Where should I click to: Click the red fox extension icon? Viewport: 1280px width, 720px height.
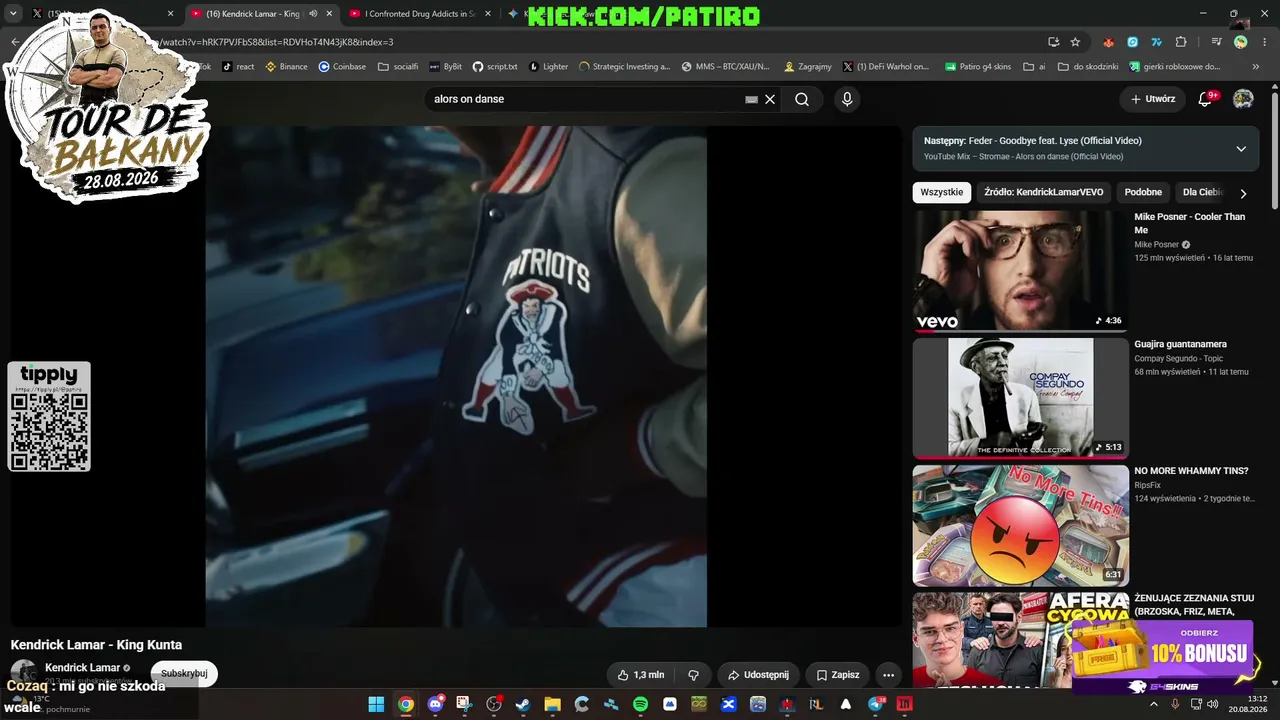[1108, 42]
